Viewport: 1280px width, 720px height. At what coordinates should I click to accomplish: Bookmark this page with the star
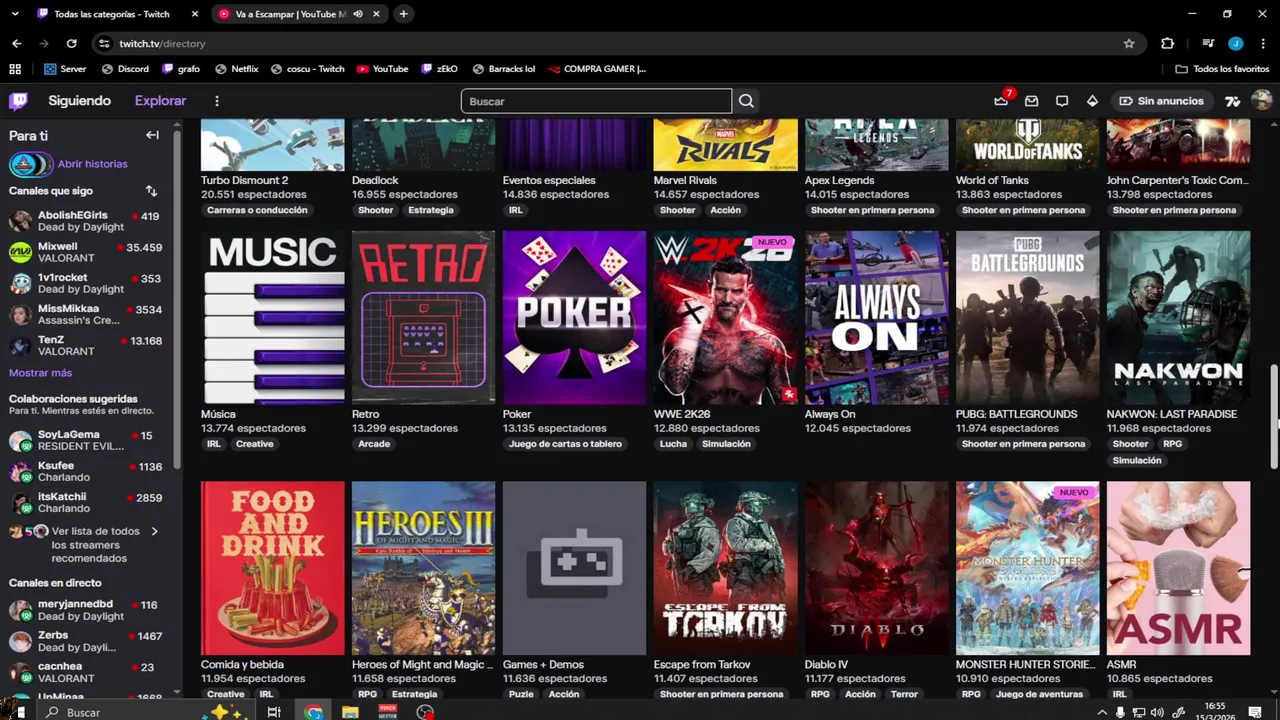[x=1129, y=44]
